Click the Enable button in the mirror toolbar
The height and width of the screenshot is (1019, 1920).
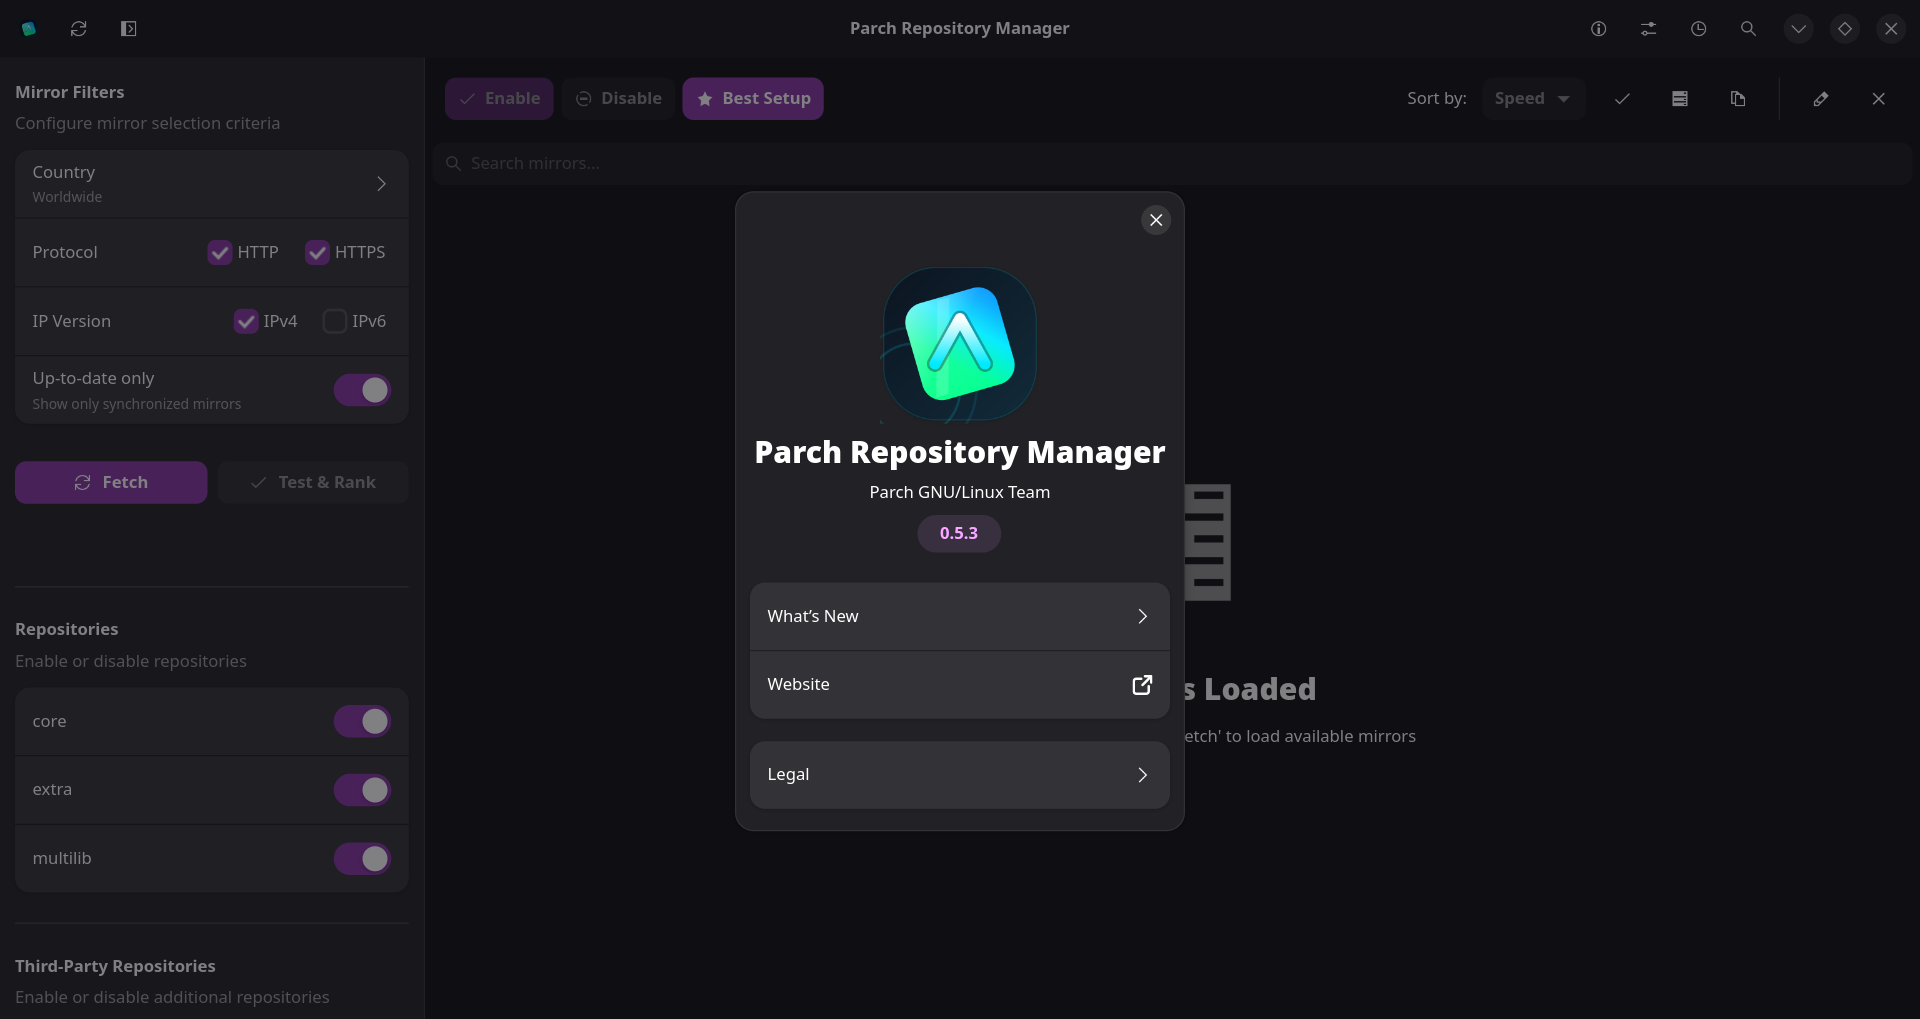(499, 99)
